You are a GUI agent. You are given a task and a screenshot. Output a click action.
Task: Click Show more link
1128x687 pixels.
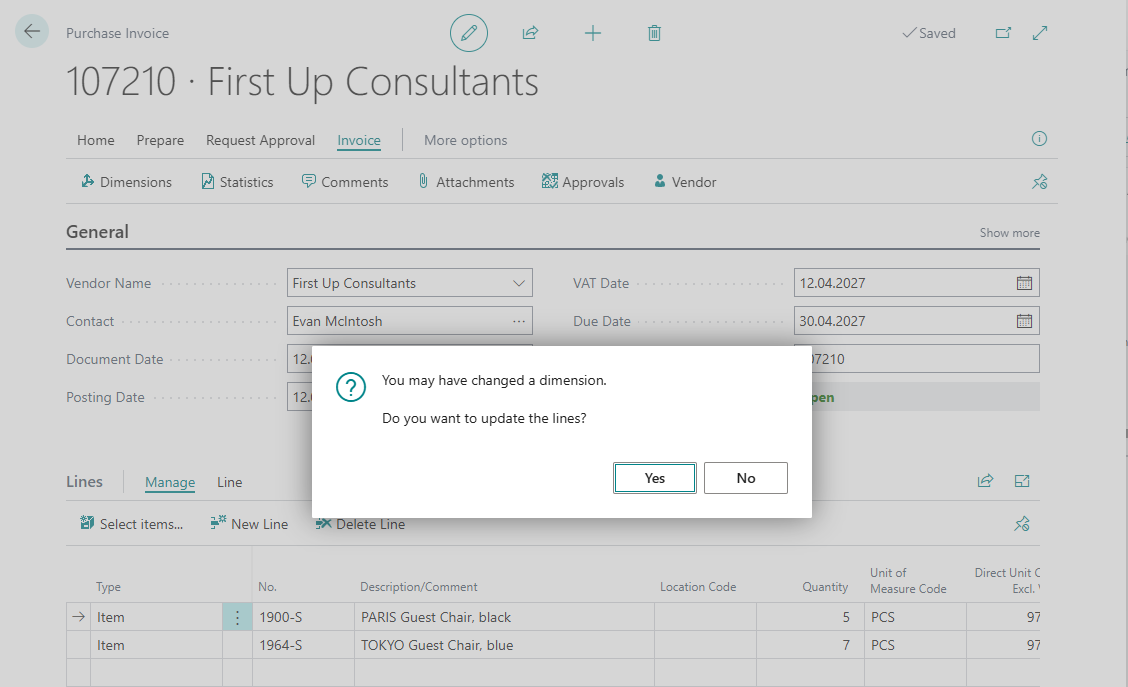[x=1009, y=232]
